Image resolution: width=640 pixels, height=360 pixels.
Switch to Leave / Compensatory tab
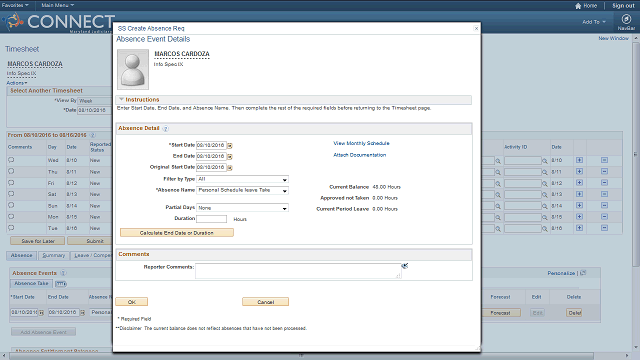tap(92, 256)
